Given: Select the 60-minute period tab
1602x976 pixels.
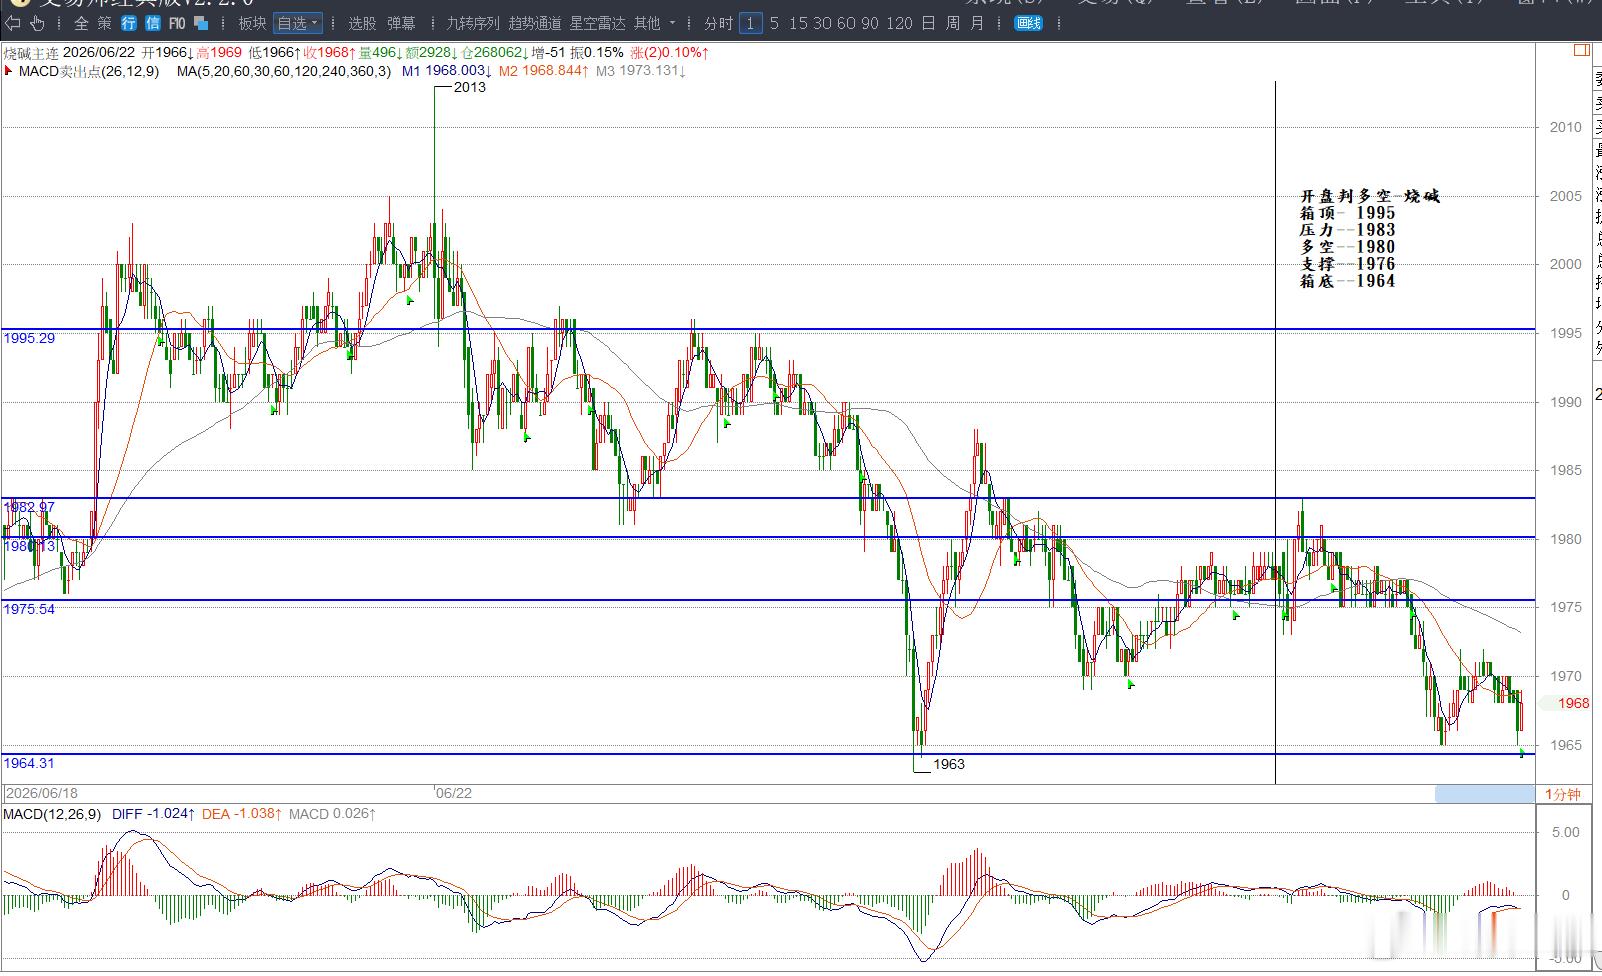Looking at the screenshot, I should coord(846,23).
